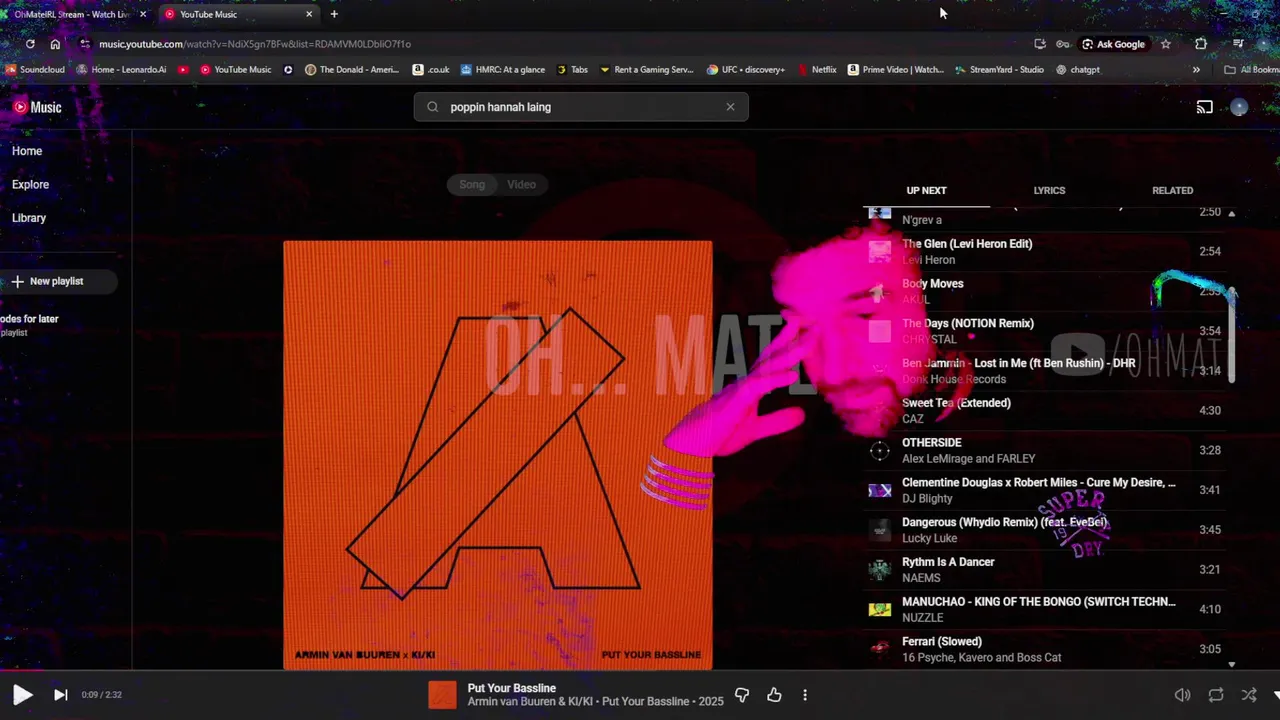Screen dimensions: 1280x720
Task: Click the browser home button
Action: [55, 44]
